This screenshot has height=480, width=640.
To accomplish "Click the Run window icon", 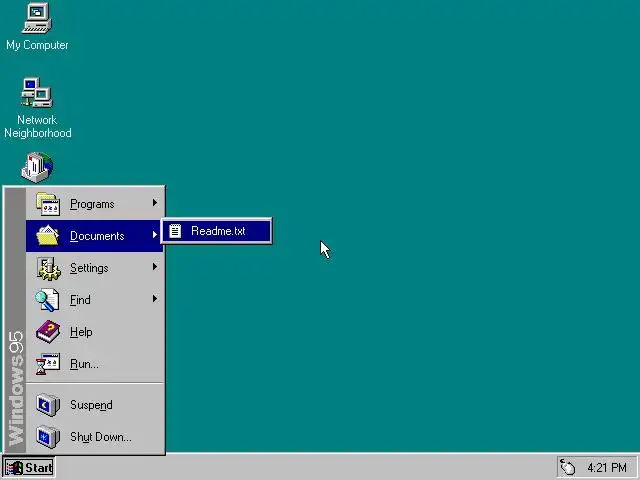I will coord(47,364).
